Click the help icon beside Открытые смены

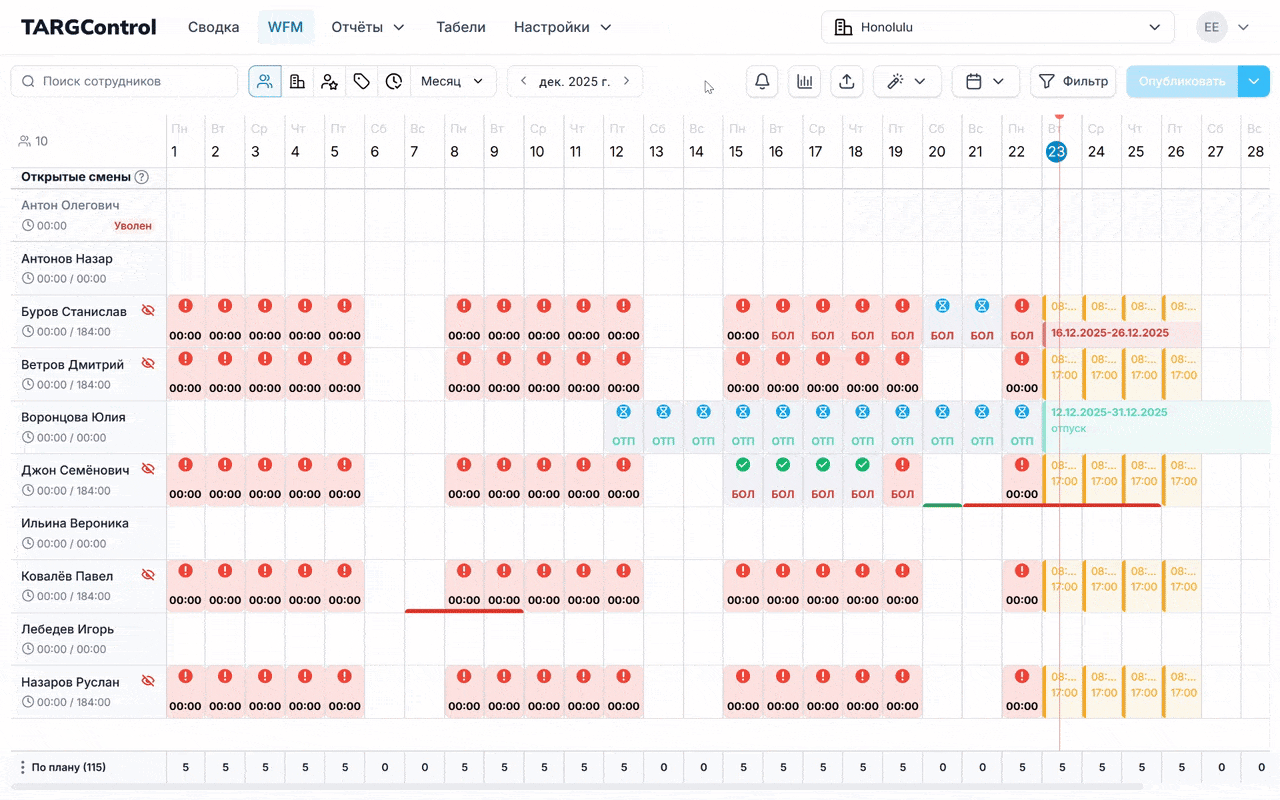click(142, 177)
